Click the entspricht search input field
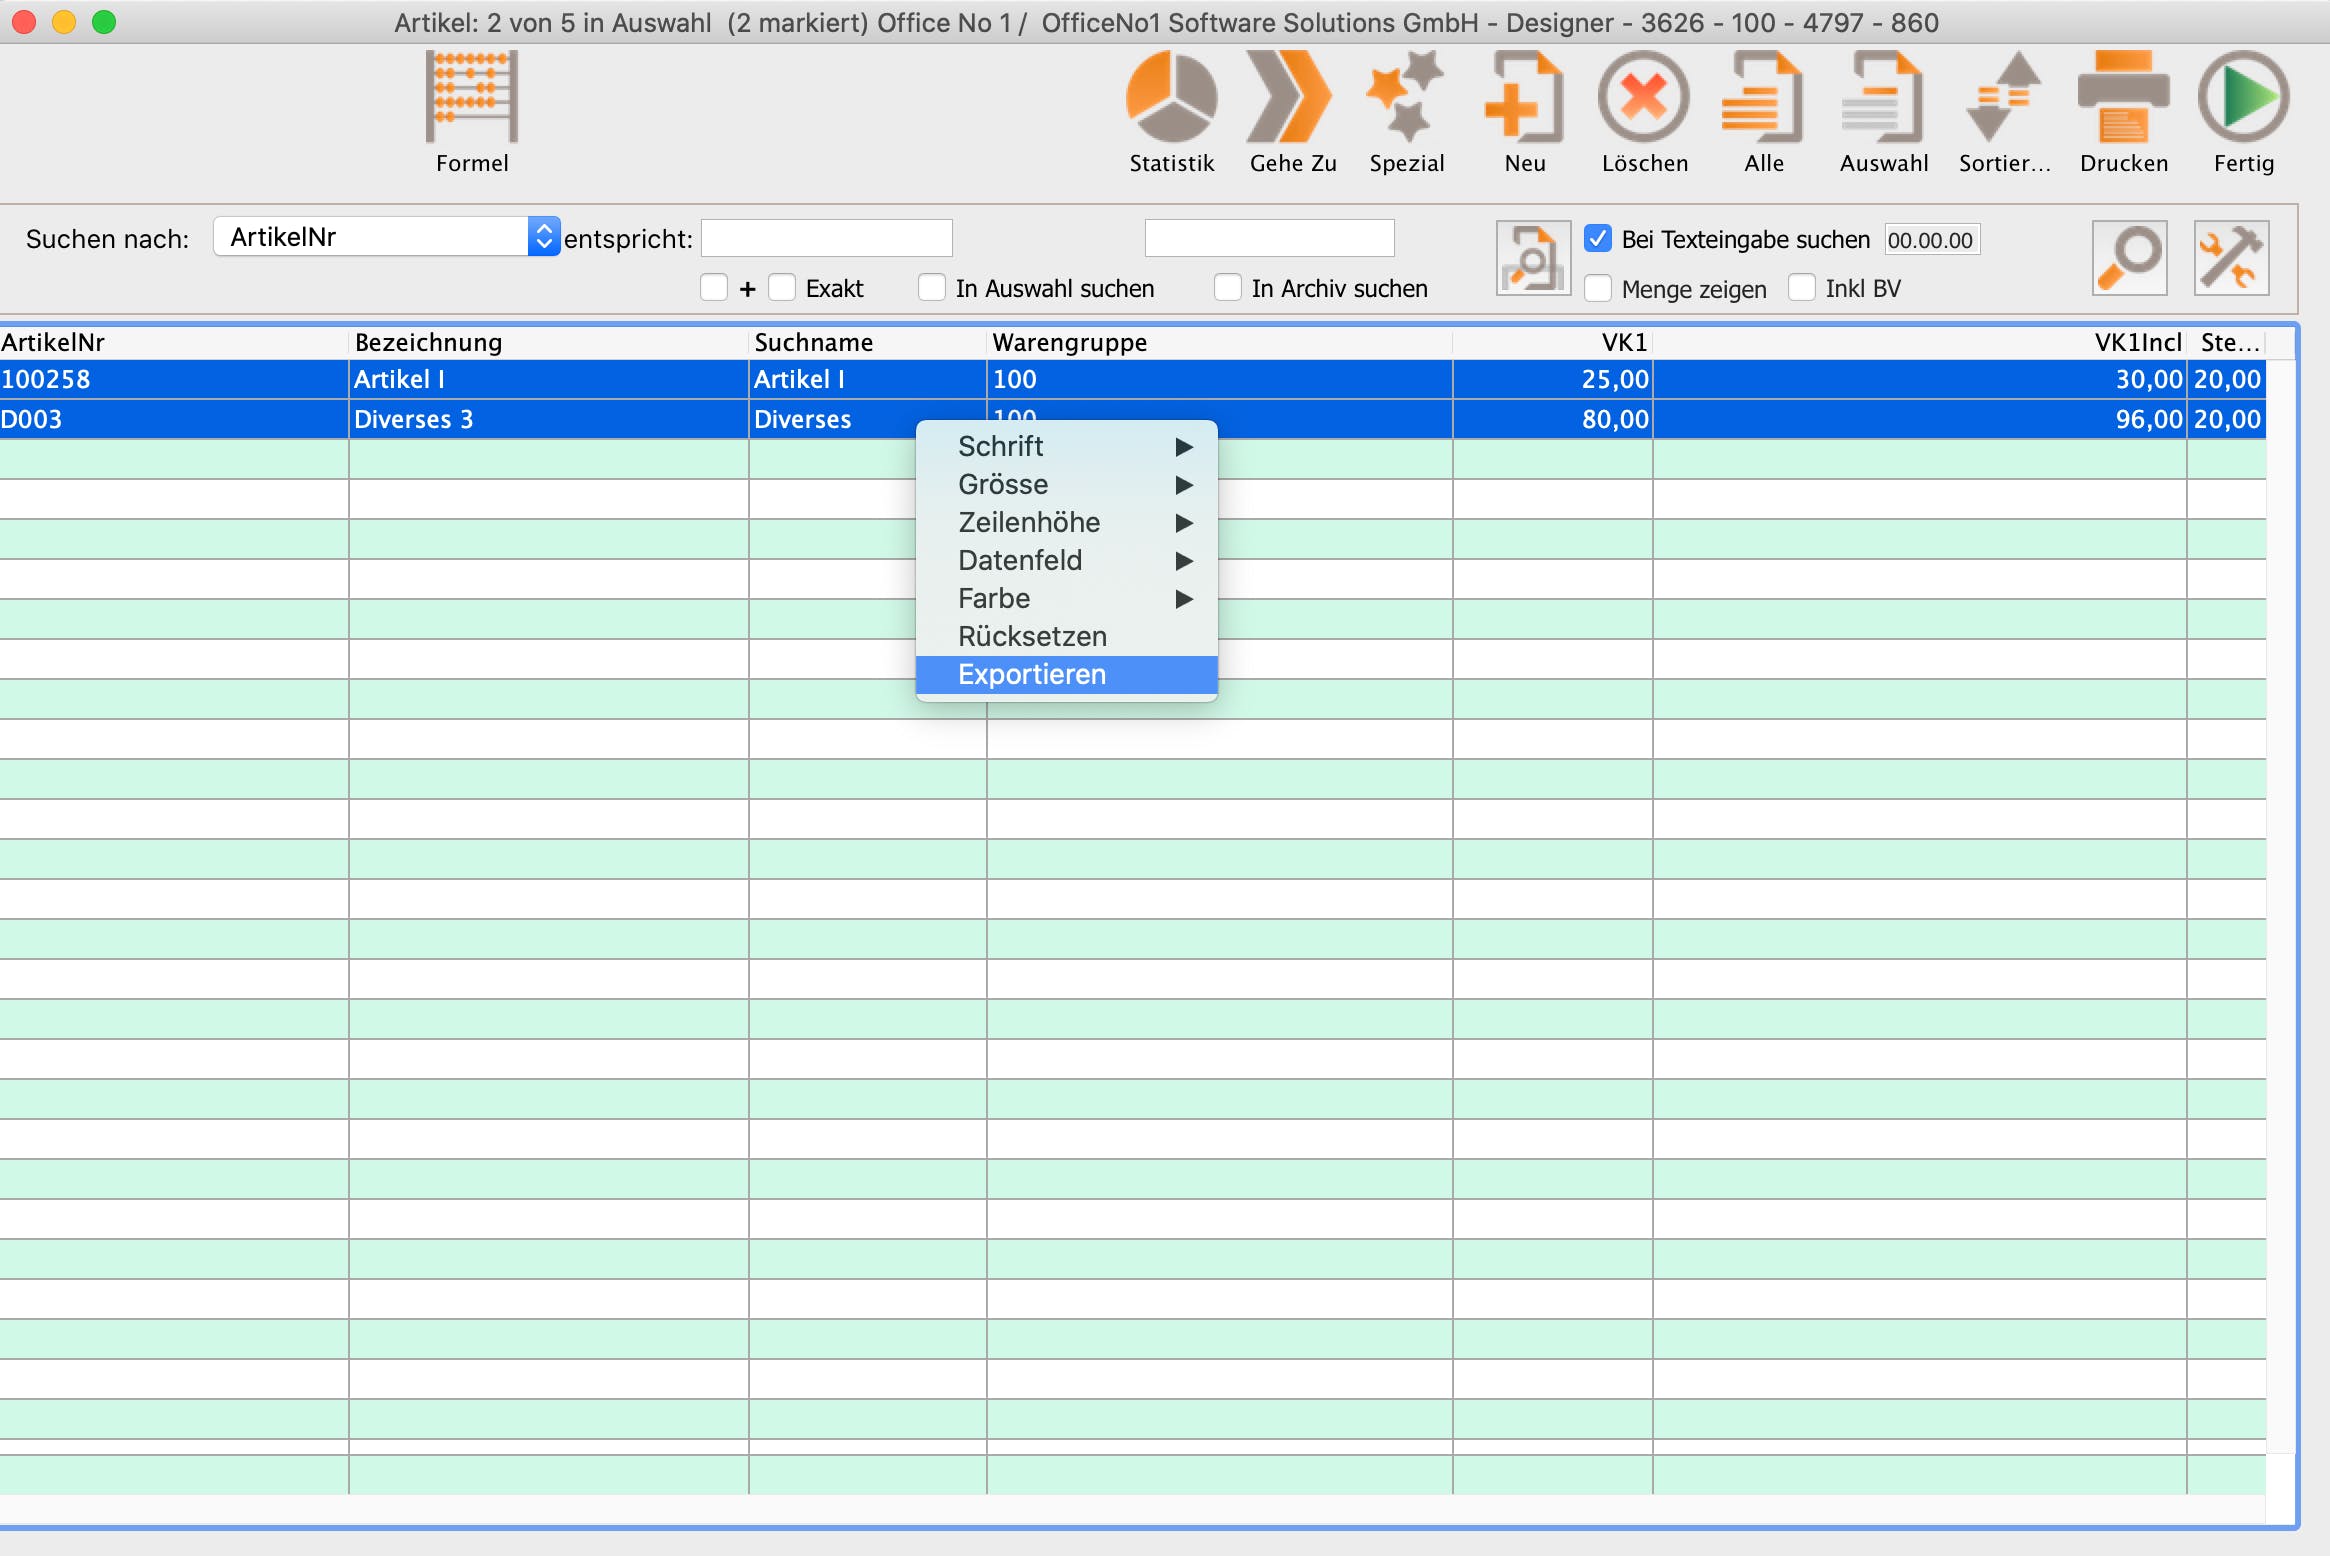This screenshot has width=2330, height=1556. pos(827,238)
